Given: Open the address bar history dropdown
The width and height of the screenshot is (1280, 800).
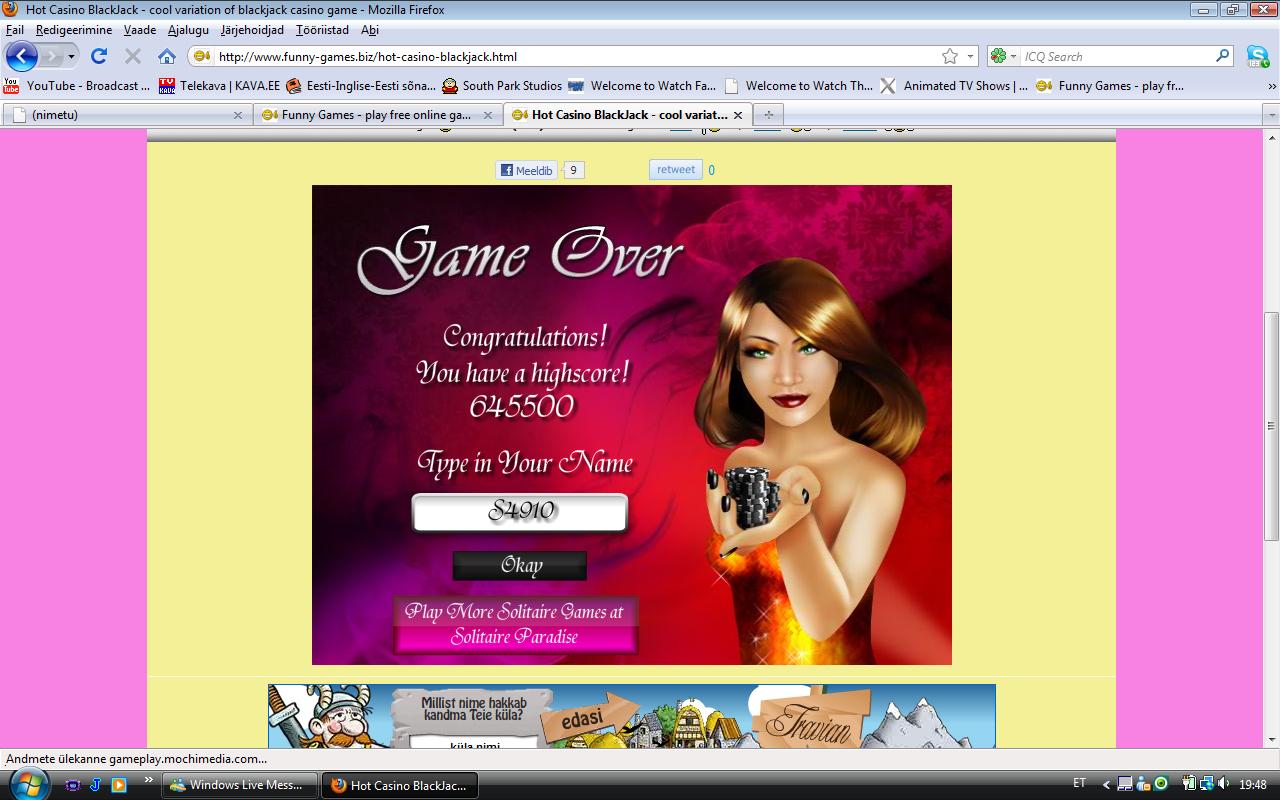Looking at the screenshot, I should (969, 57).
